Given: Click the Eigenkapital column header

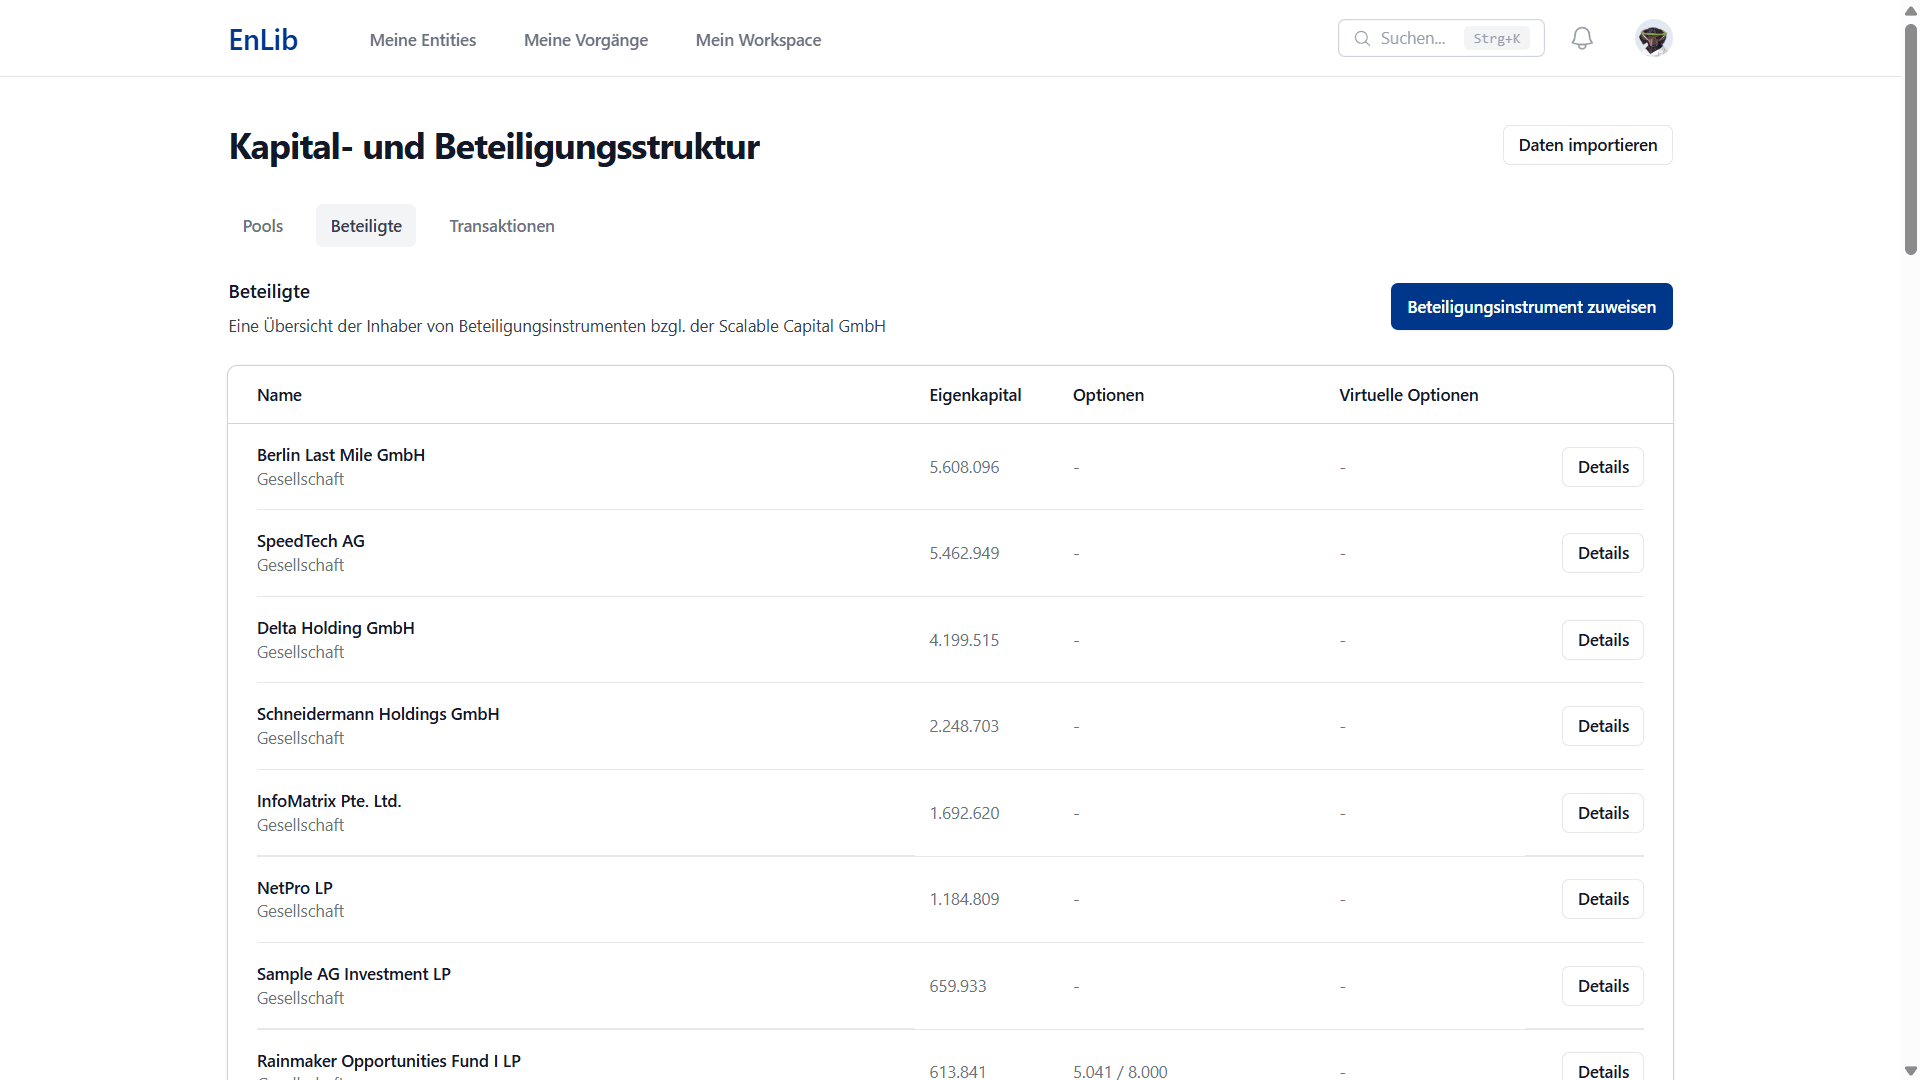Looking at the screenshot, I should coord(975,395).
